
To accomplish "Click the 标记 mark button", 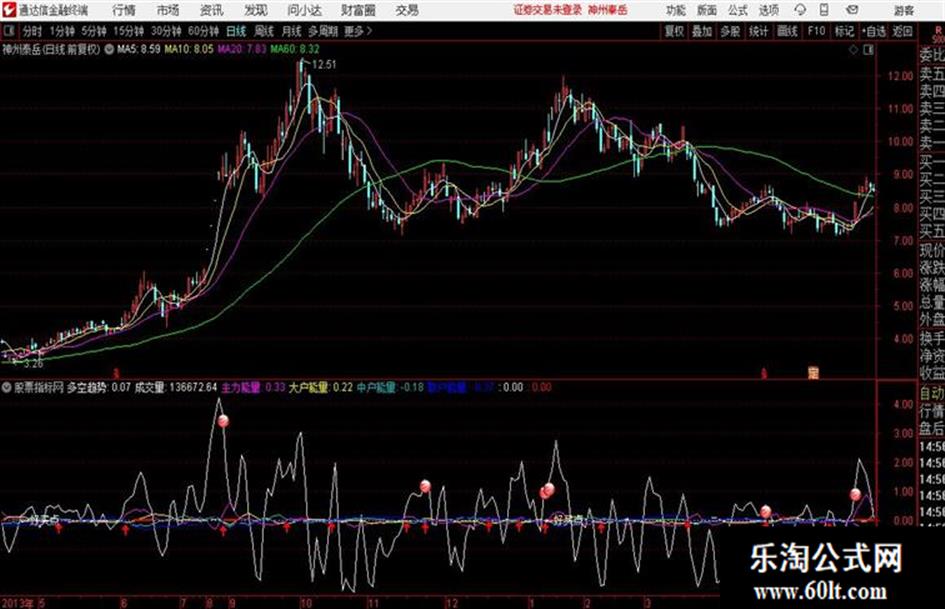I will [844, 31].
